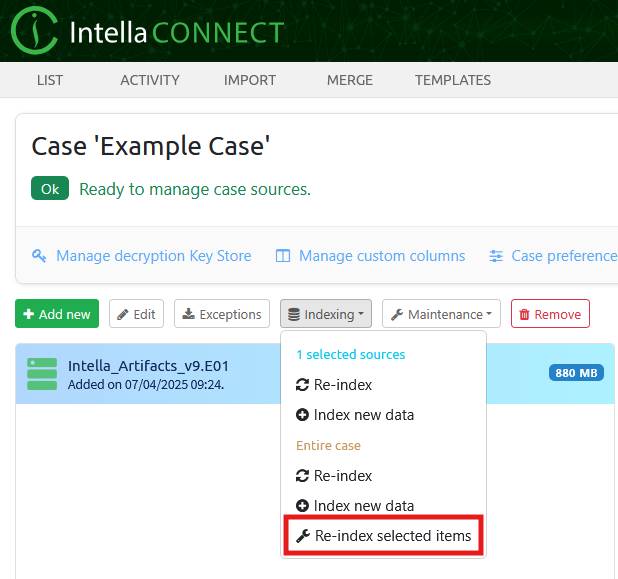This screenshot has width=618, height=579.
Task: Open the Exceptions button
Action: (x=222, y=314)
